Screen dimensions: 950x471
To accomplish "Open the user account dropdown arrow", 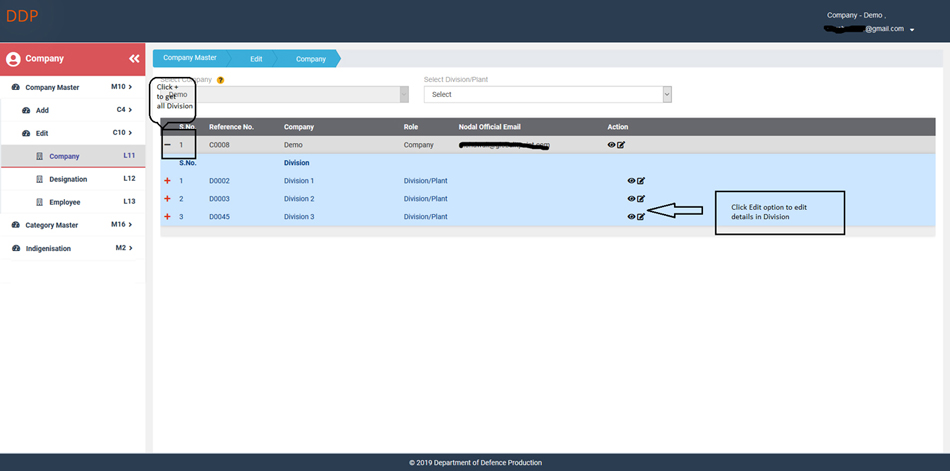I will [912, 30].
